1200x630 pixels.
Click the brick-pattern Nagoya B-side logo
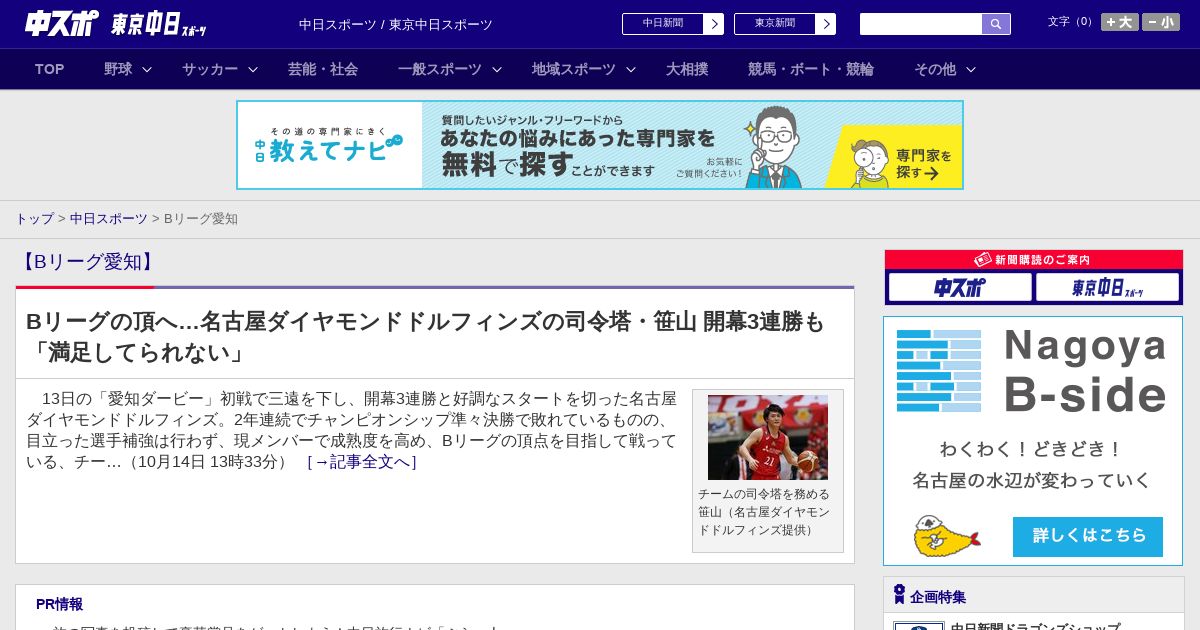[x=939, y=371]
